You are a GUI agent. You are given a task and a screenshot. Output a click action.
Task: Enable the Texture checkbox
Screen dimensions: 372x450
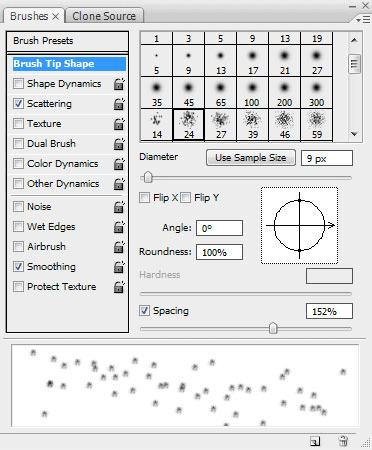(x=18, y=123)
